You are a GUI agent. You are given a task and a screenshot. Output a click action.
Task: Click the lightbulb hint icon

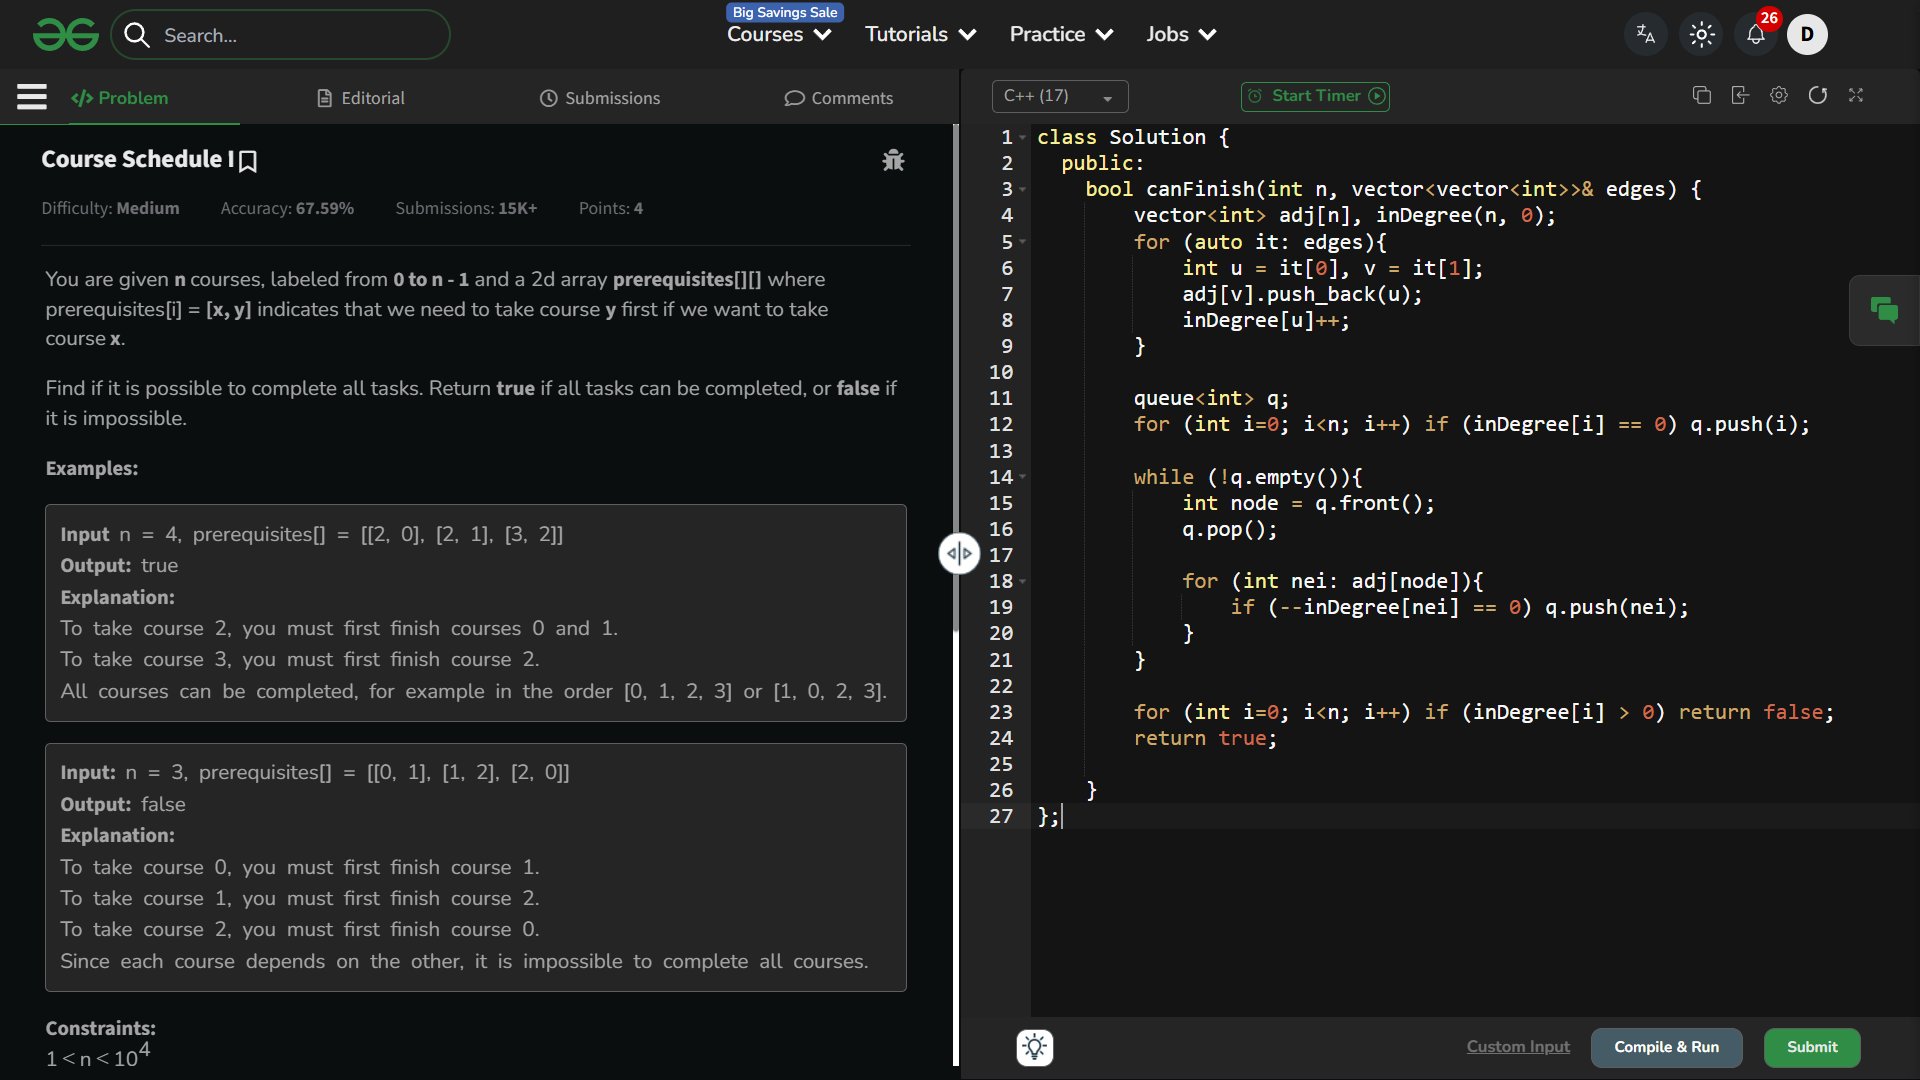coord(1034,1047)
